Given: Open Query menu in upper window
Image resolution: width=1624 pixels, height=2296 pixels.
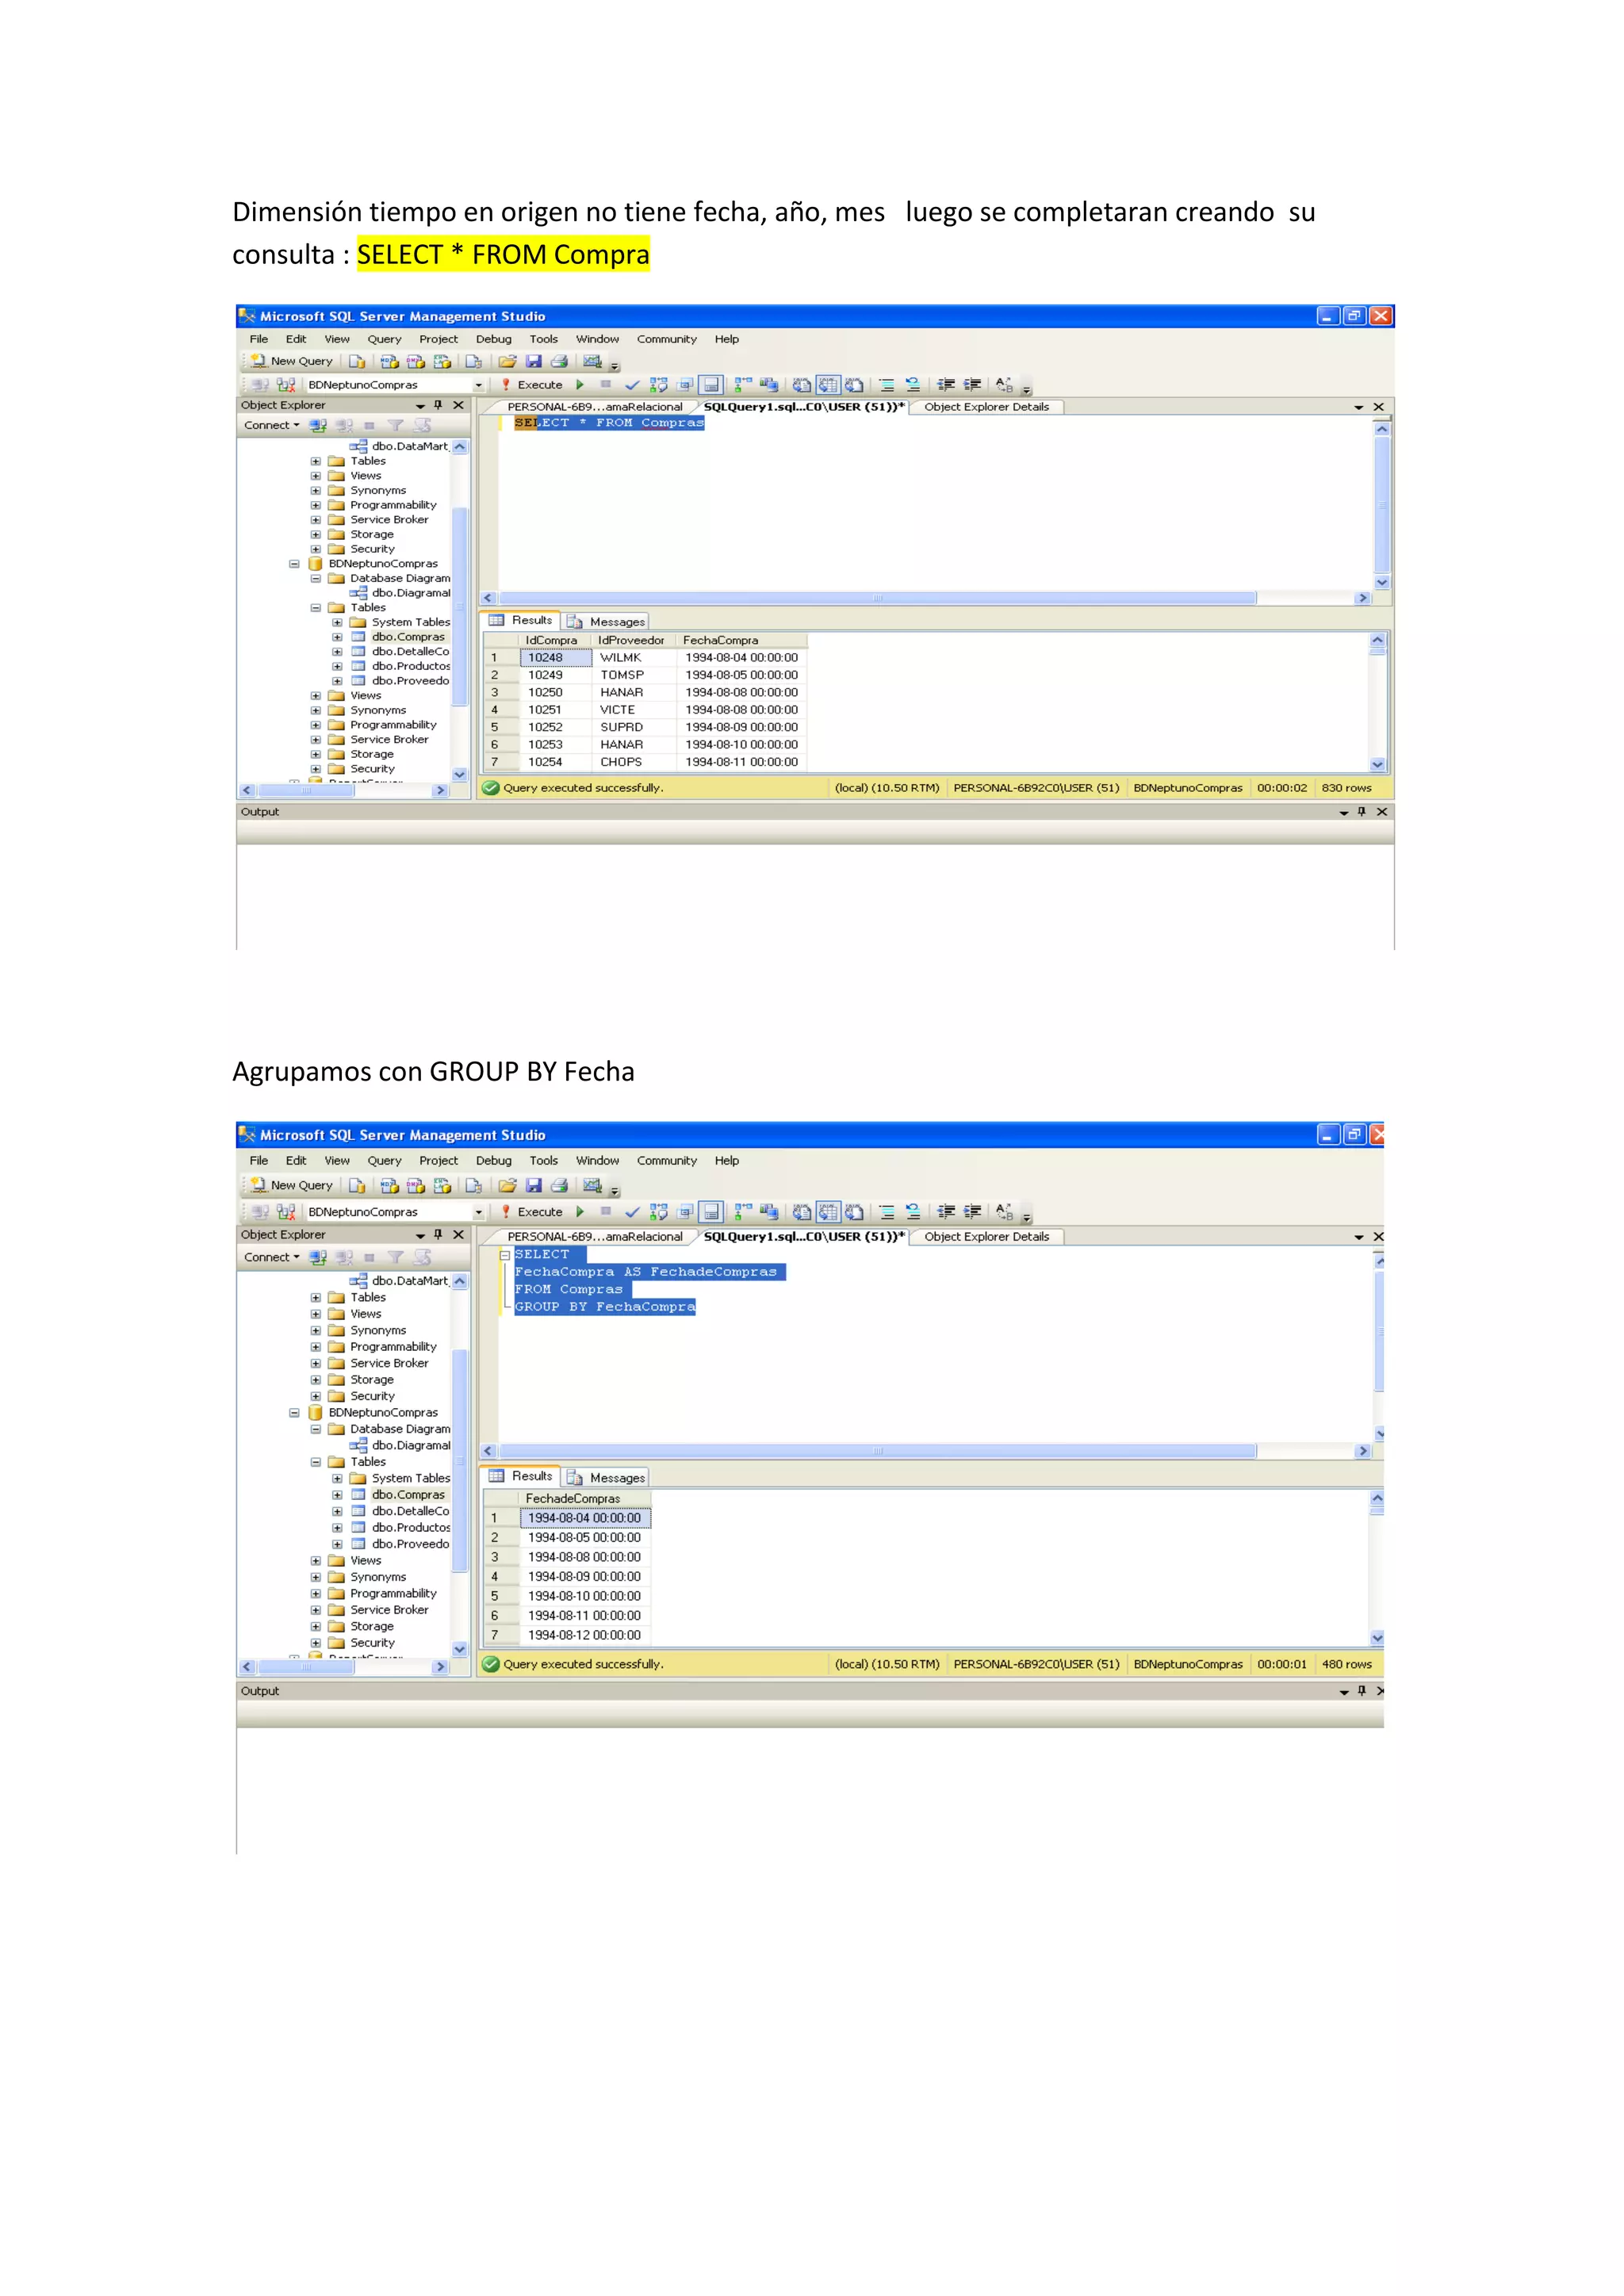Looking at the screenshot, I should click(x=384, y=339).
